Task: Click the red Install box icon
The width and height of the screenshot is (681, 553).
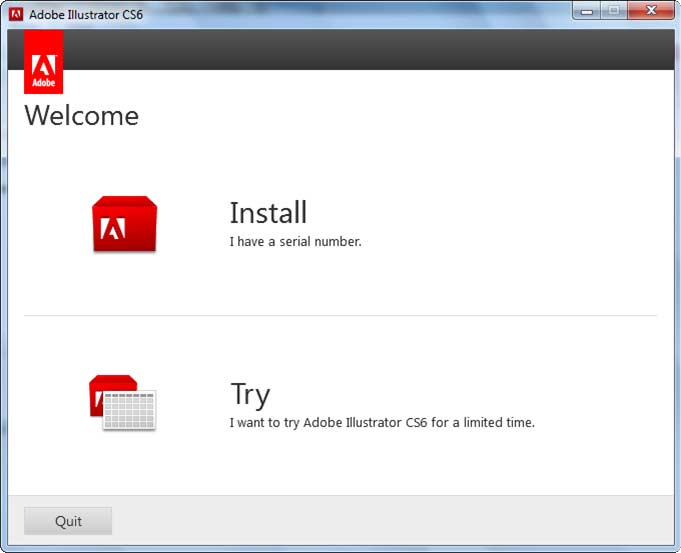Action: coord(124,223)
